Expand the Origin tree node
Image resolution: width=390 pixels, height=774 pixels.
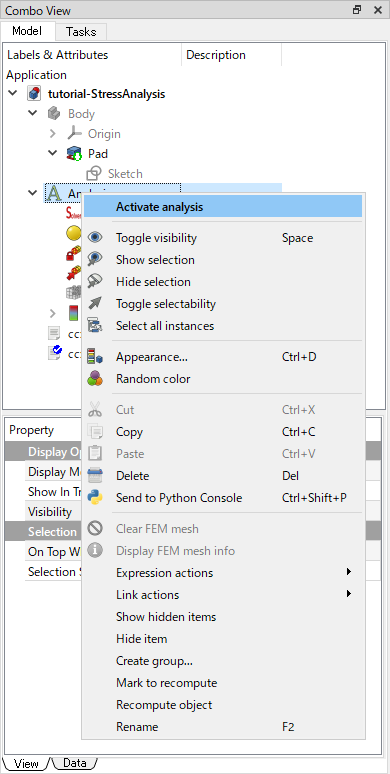tap(53, 133)
